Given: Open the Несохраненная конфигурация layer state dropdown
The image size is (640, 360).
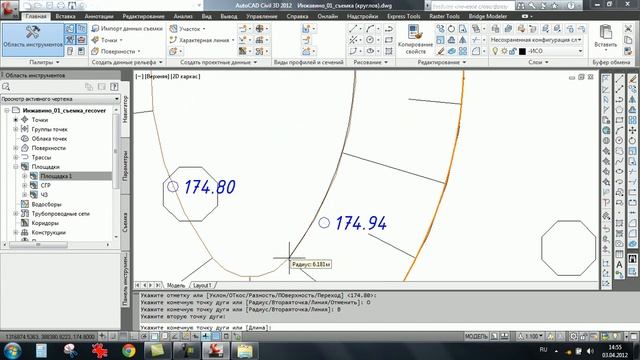Looking at the screenshot, I should [x=536, y=40].
